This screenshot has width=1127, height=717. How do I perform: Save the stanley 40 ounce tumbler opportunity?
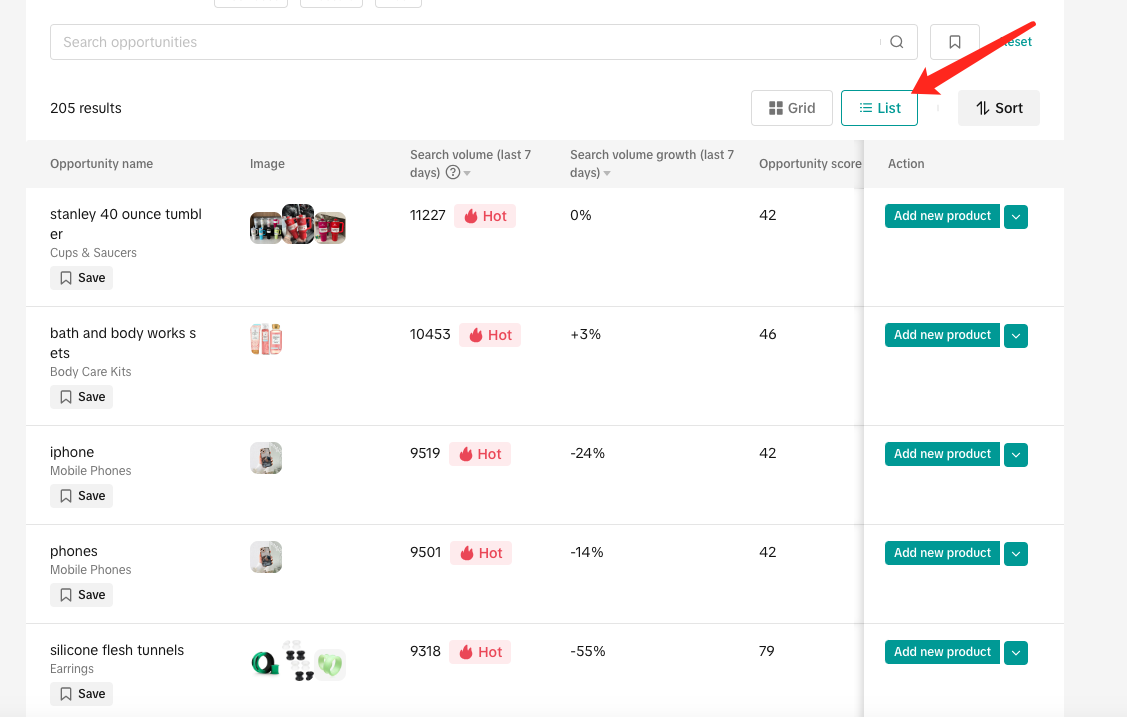[82, 278]
